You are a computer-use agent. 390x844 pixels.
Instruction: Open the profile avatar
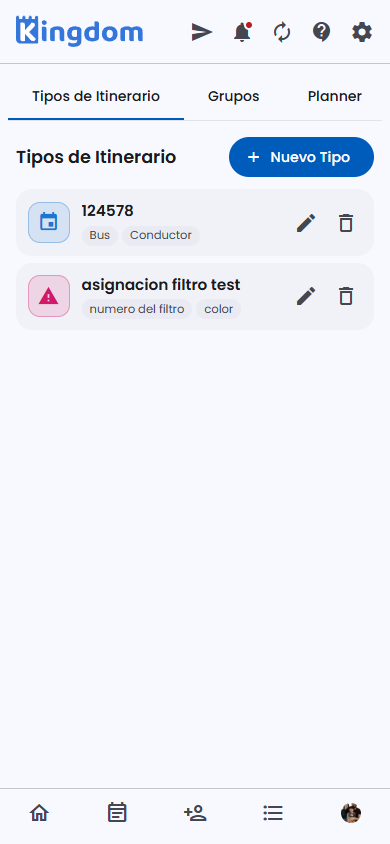[351, 813]
